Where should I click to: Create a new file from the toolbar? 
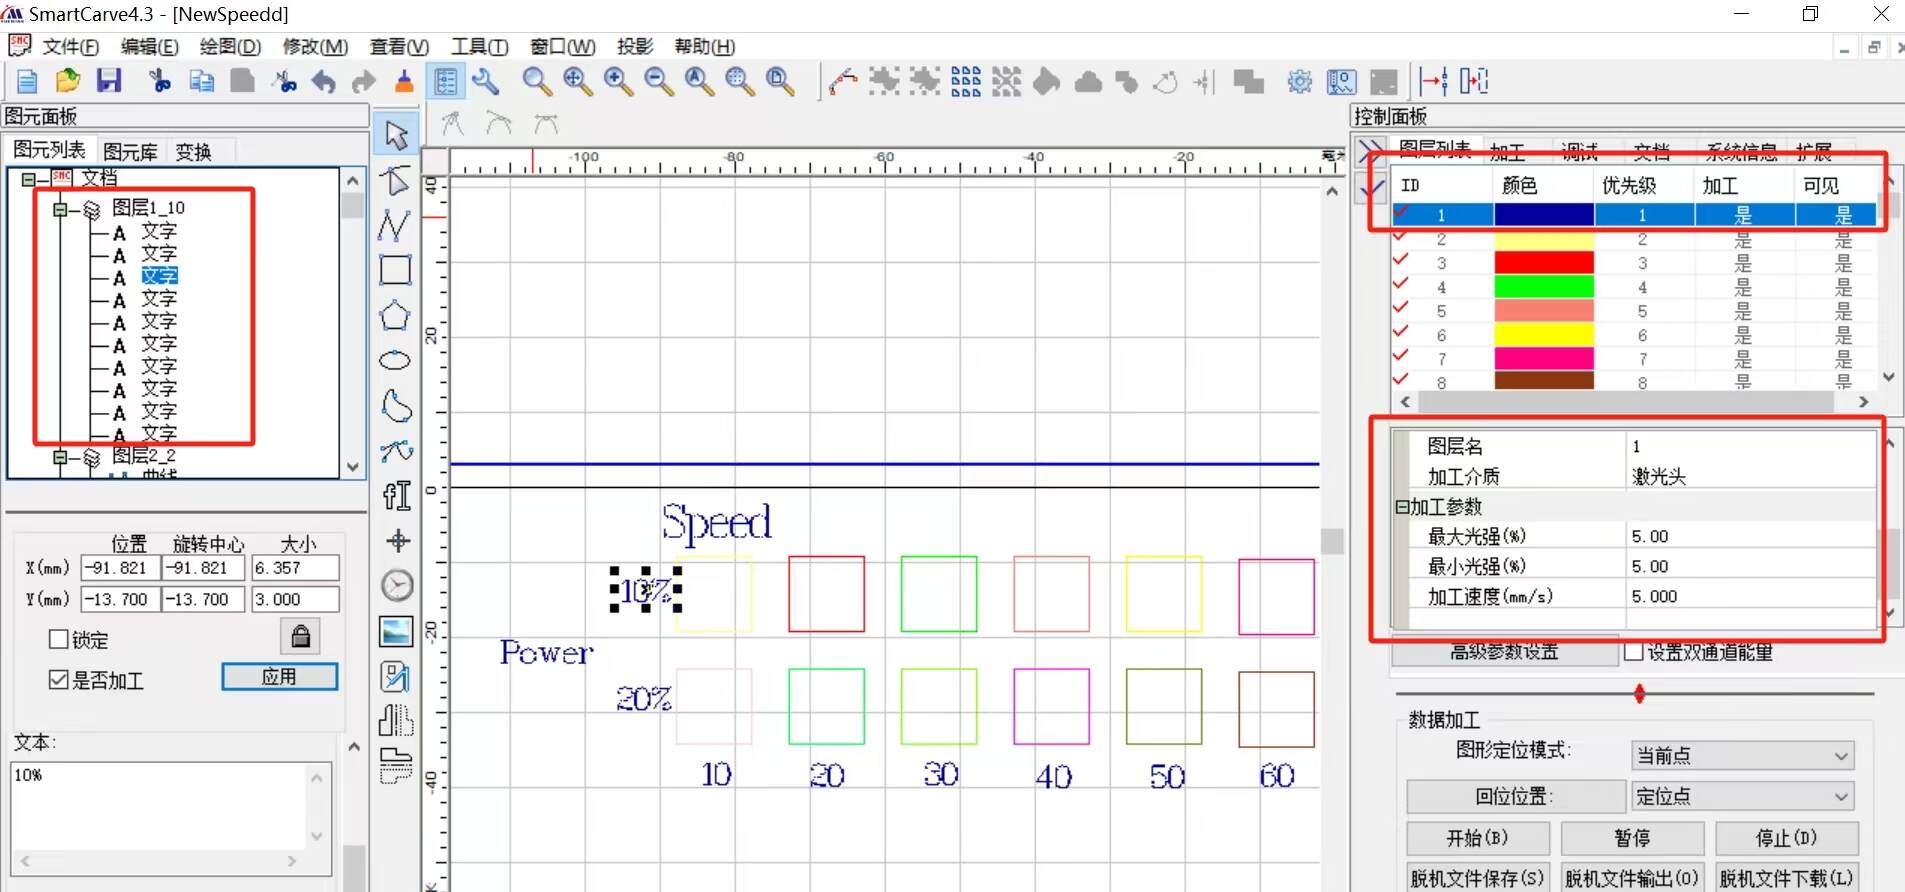click(27, 81)
